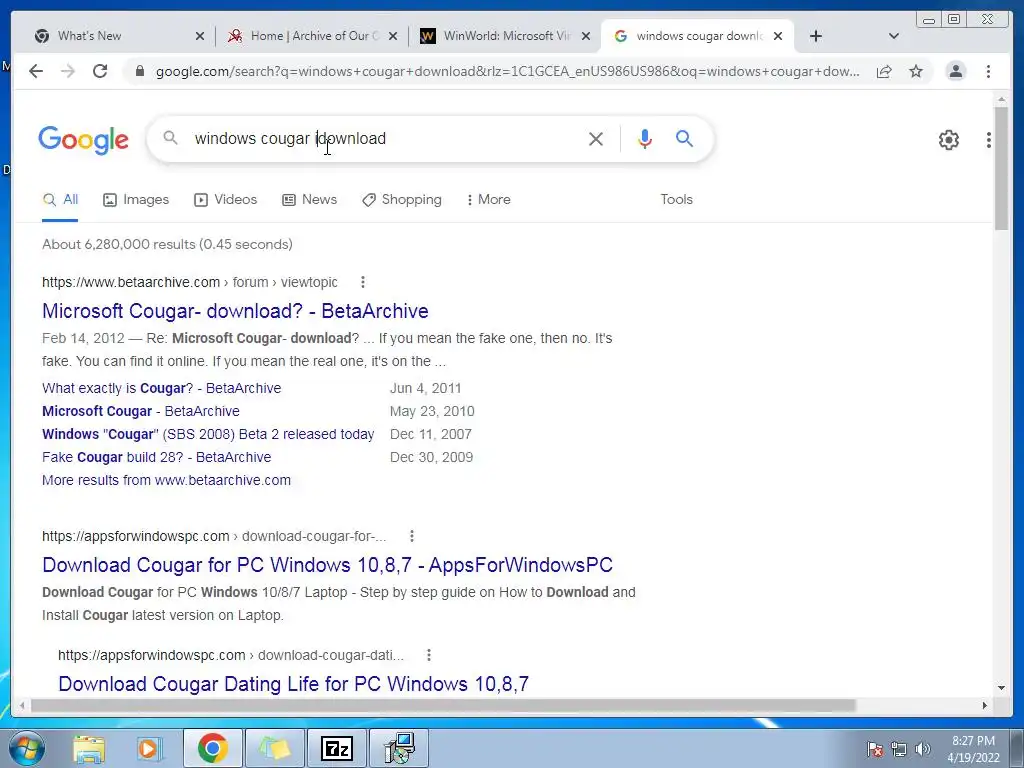Start voice search with microphone
This screenshot has width=1024, height=768.
coord(645,139)
